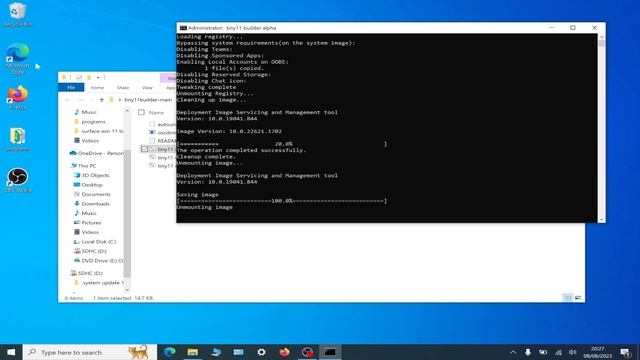640x360 pixels.
Task: Open the Recycle Bin desktop icon
Action: click(x=17, y=14)
